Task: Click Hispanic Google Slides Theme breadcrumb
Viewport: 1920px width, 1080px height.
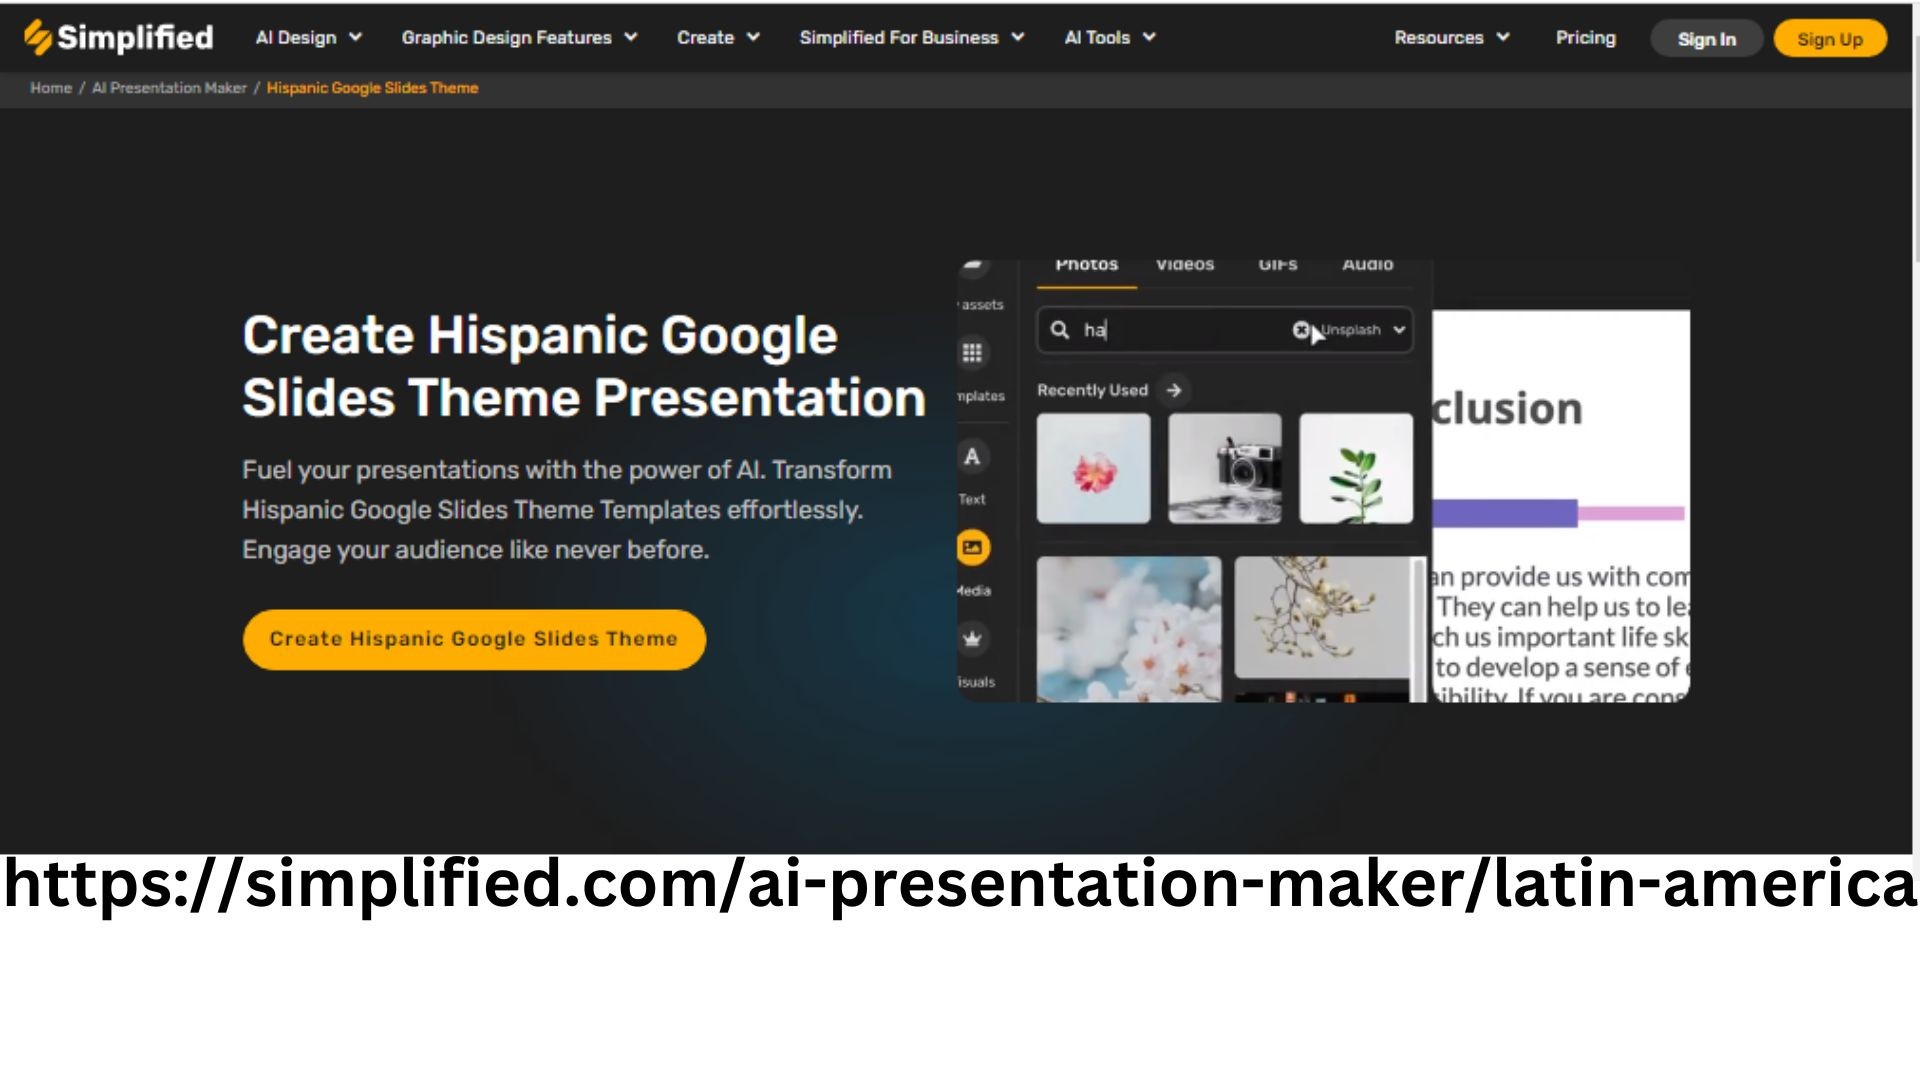Action: (372, 88)
